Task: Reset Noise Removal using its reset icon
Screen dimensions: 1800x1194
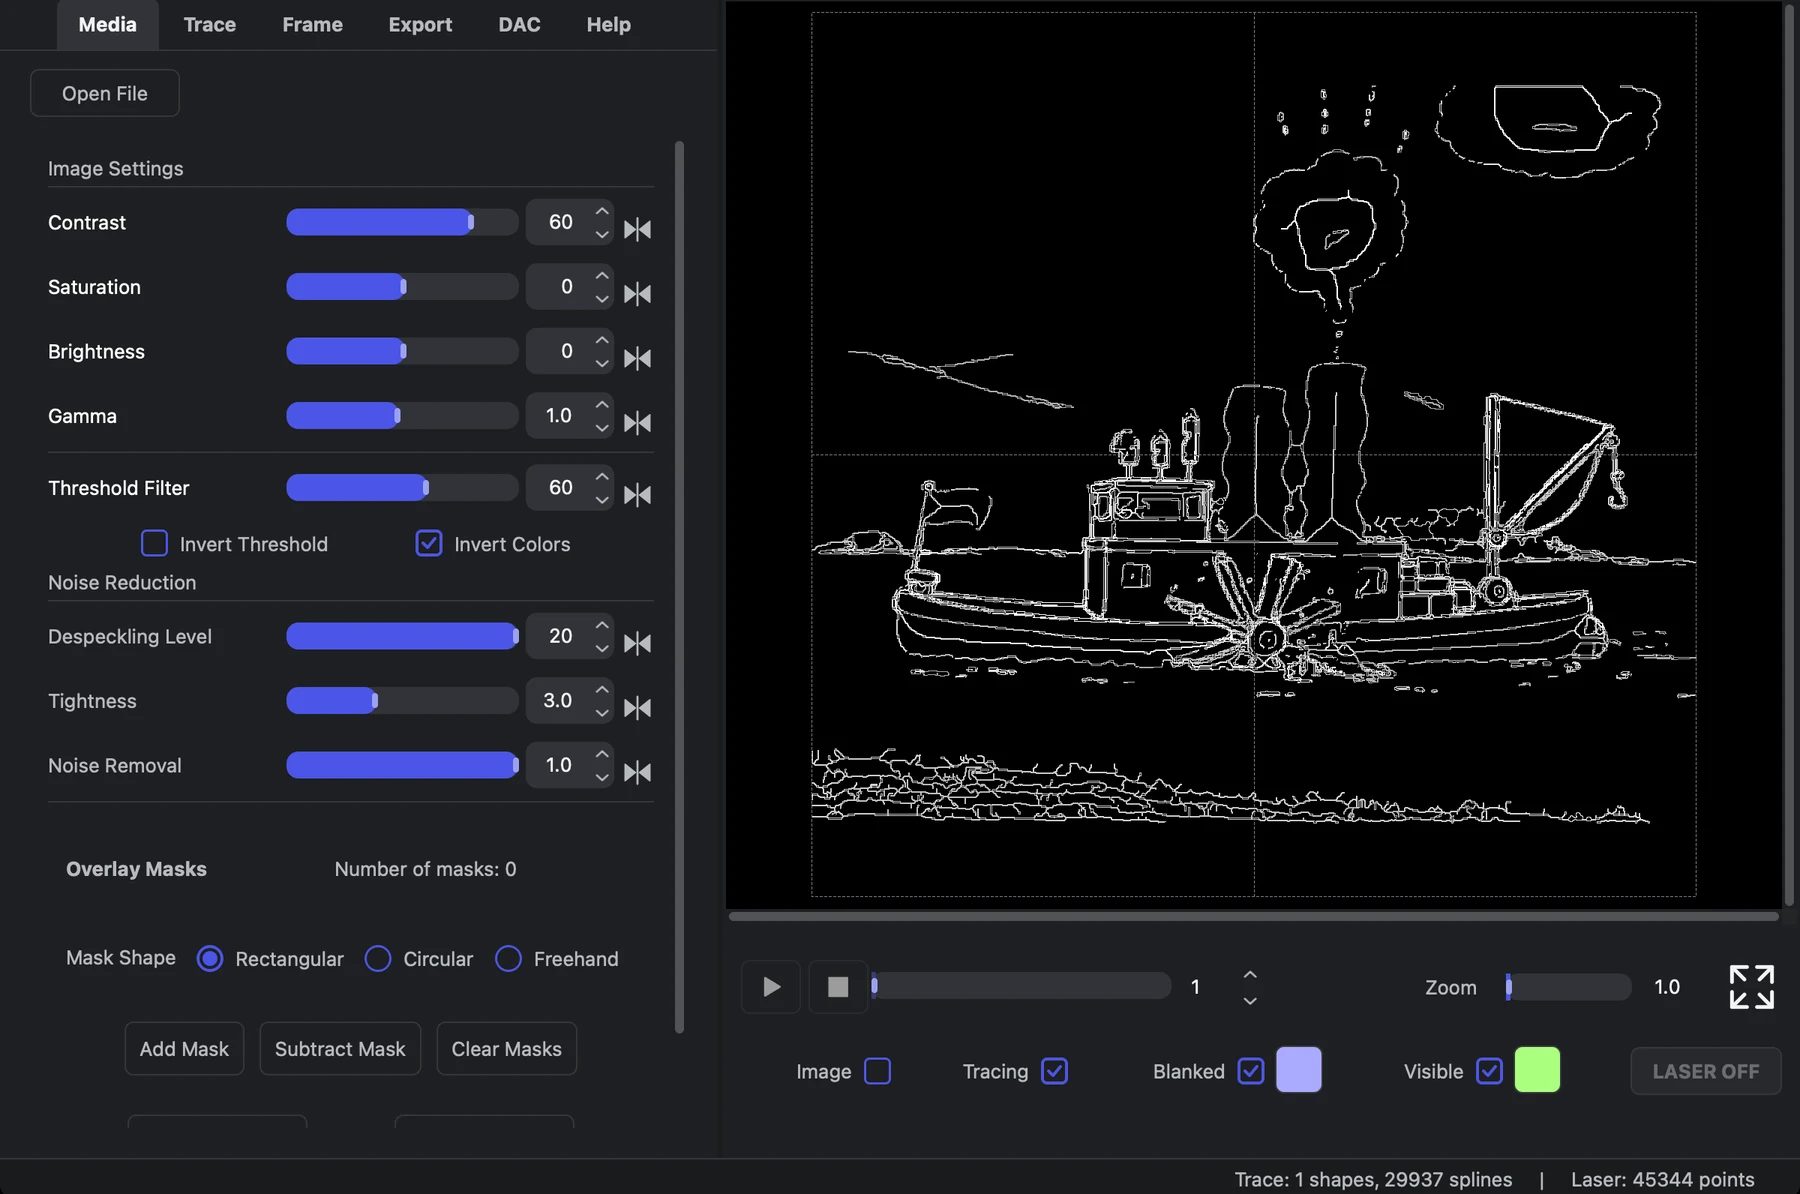Action: 637,772
